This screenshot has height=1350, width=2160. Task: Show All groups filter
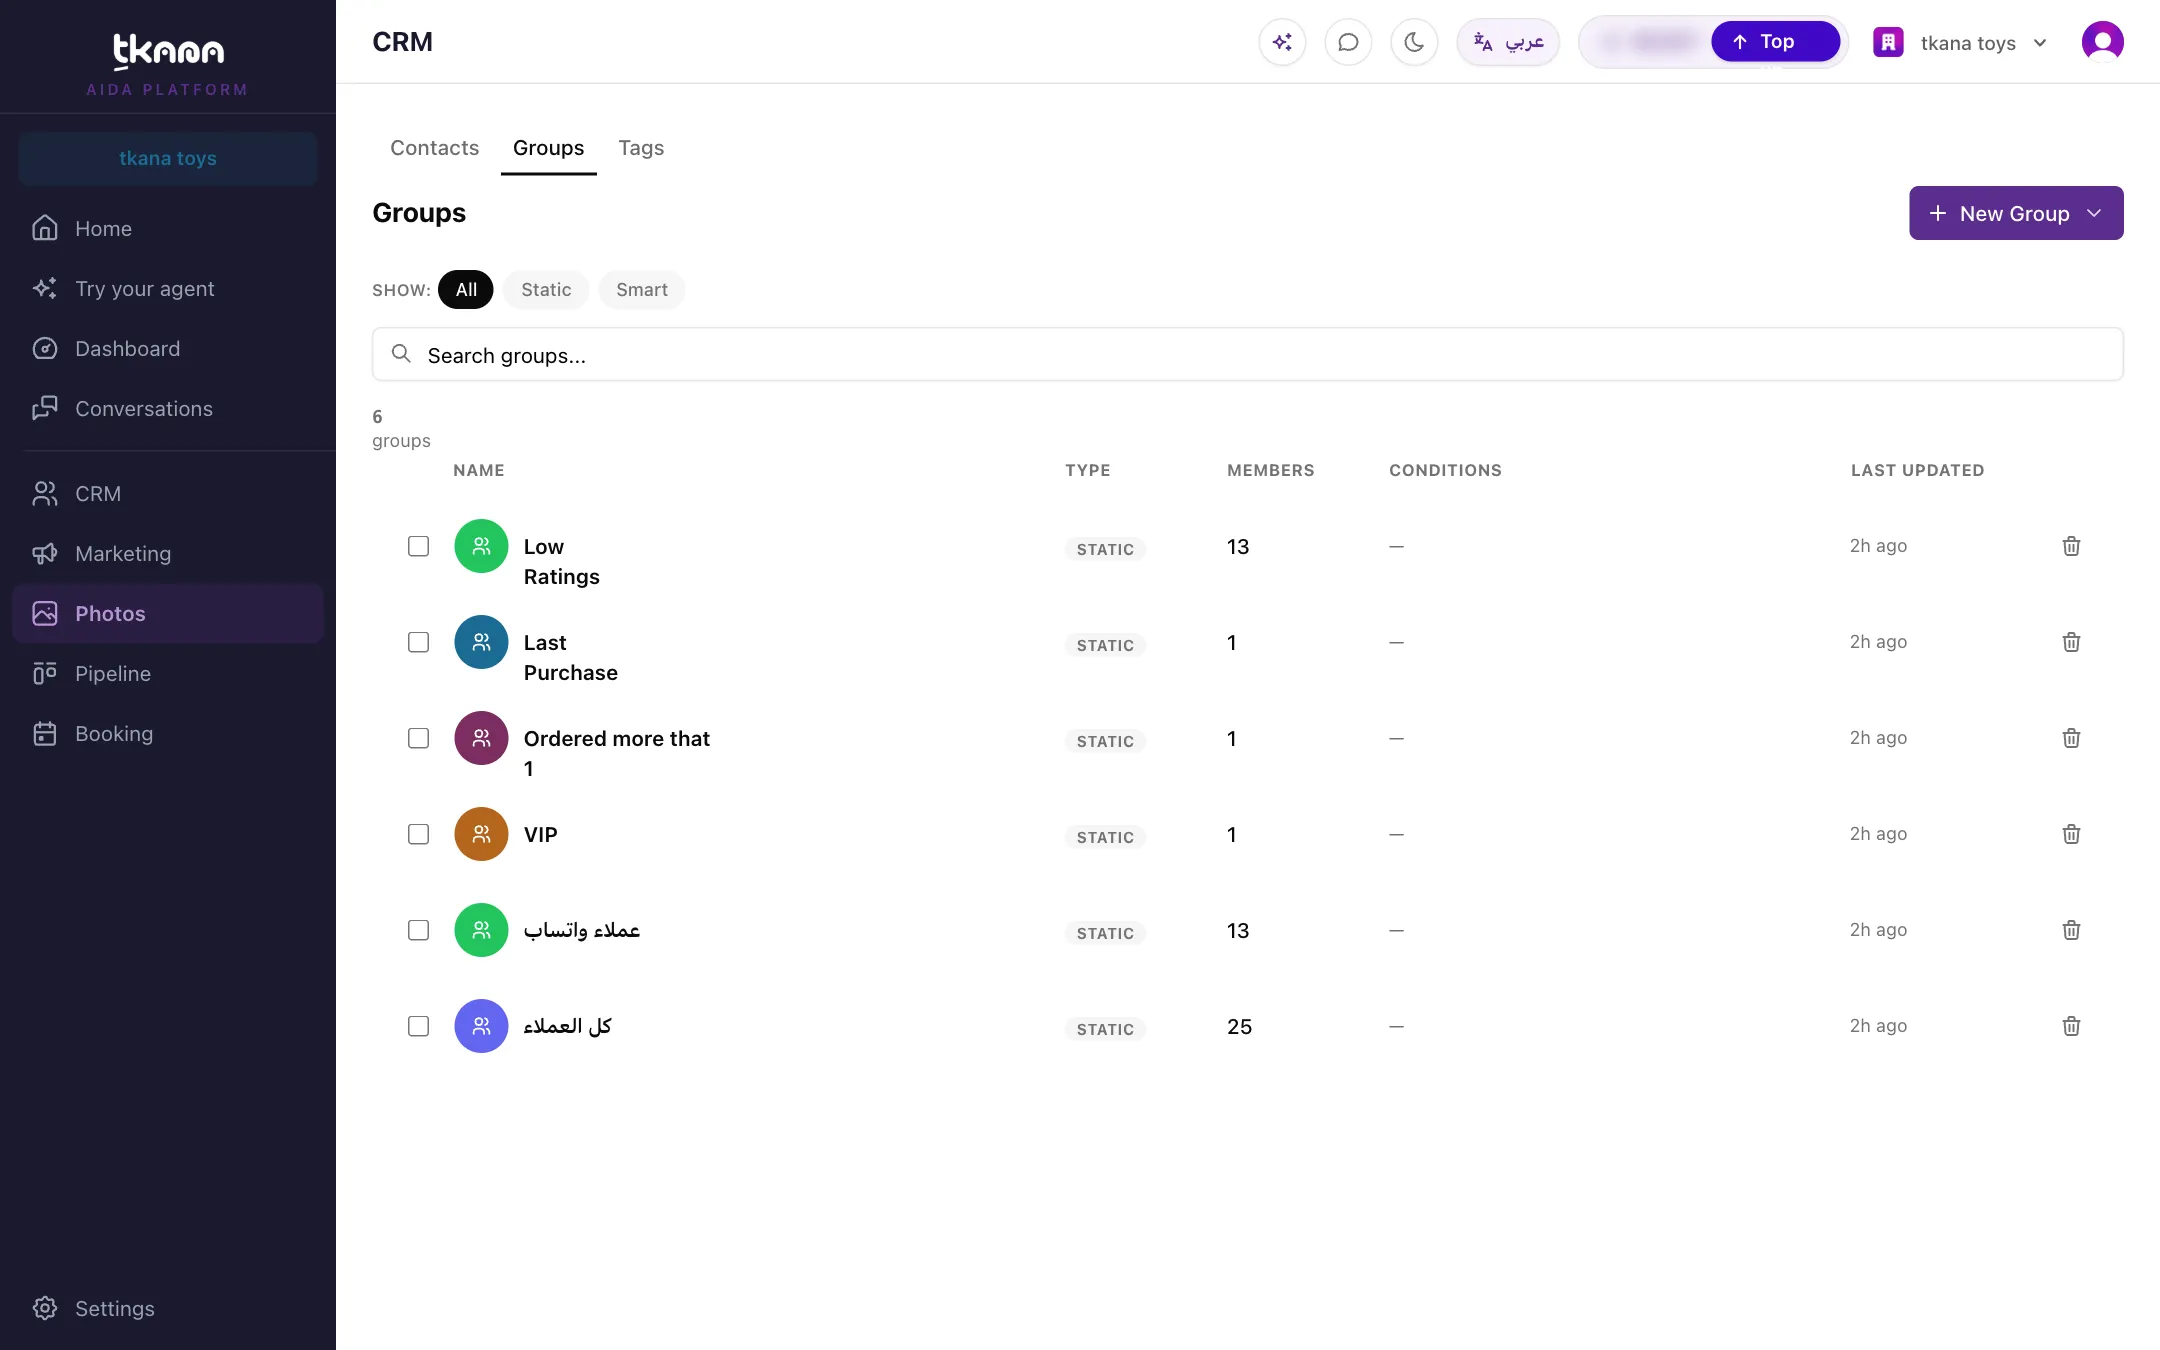pyautogui.click(x=466, y=290)
